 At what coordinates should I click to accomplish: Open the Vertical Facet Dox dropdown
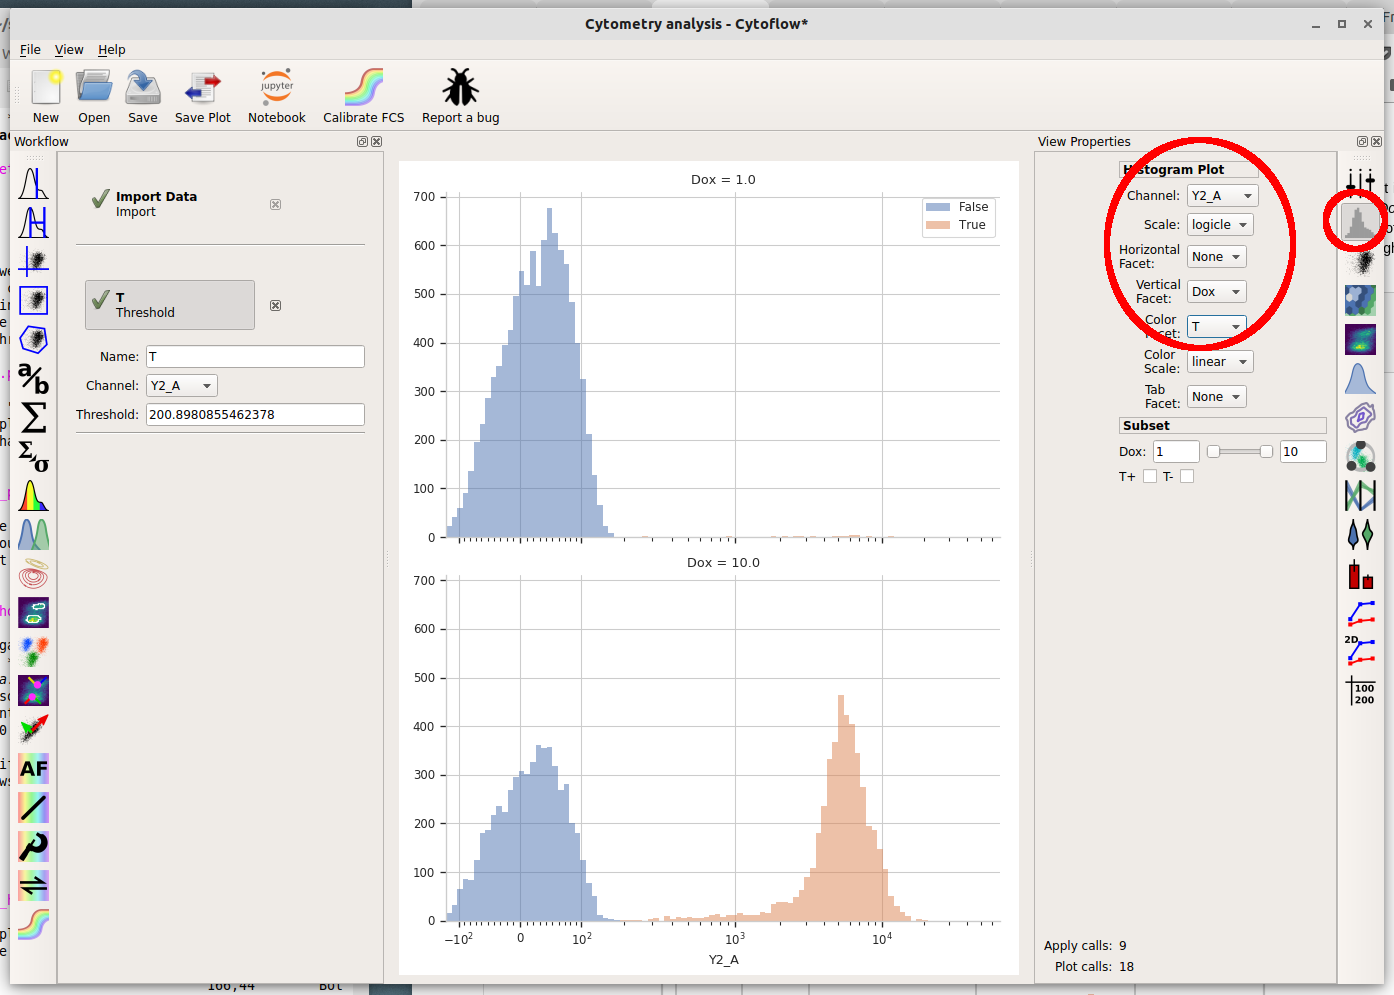[1217, 292]
